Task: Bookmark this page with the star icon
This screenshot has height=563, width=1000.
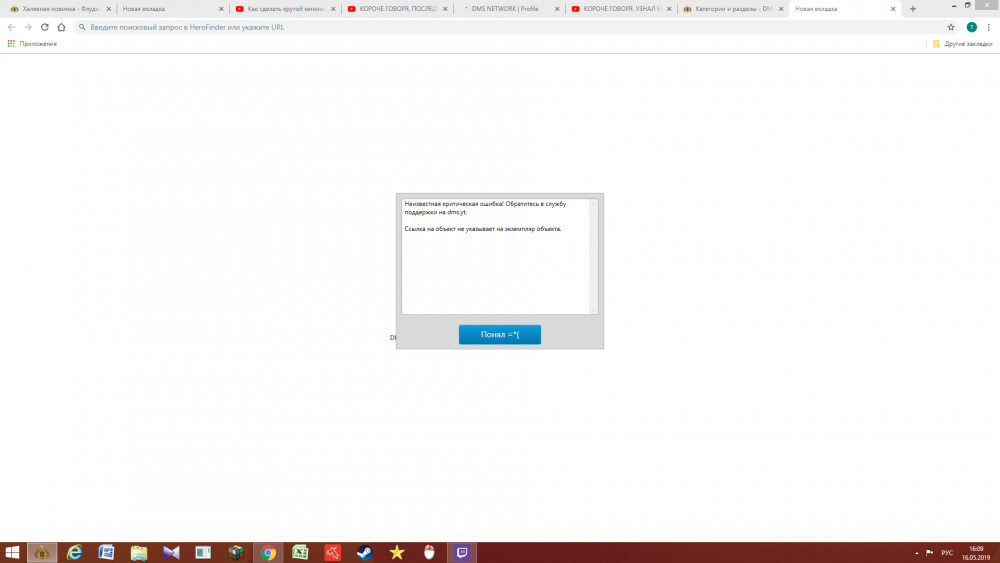Action: [951, 27]
